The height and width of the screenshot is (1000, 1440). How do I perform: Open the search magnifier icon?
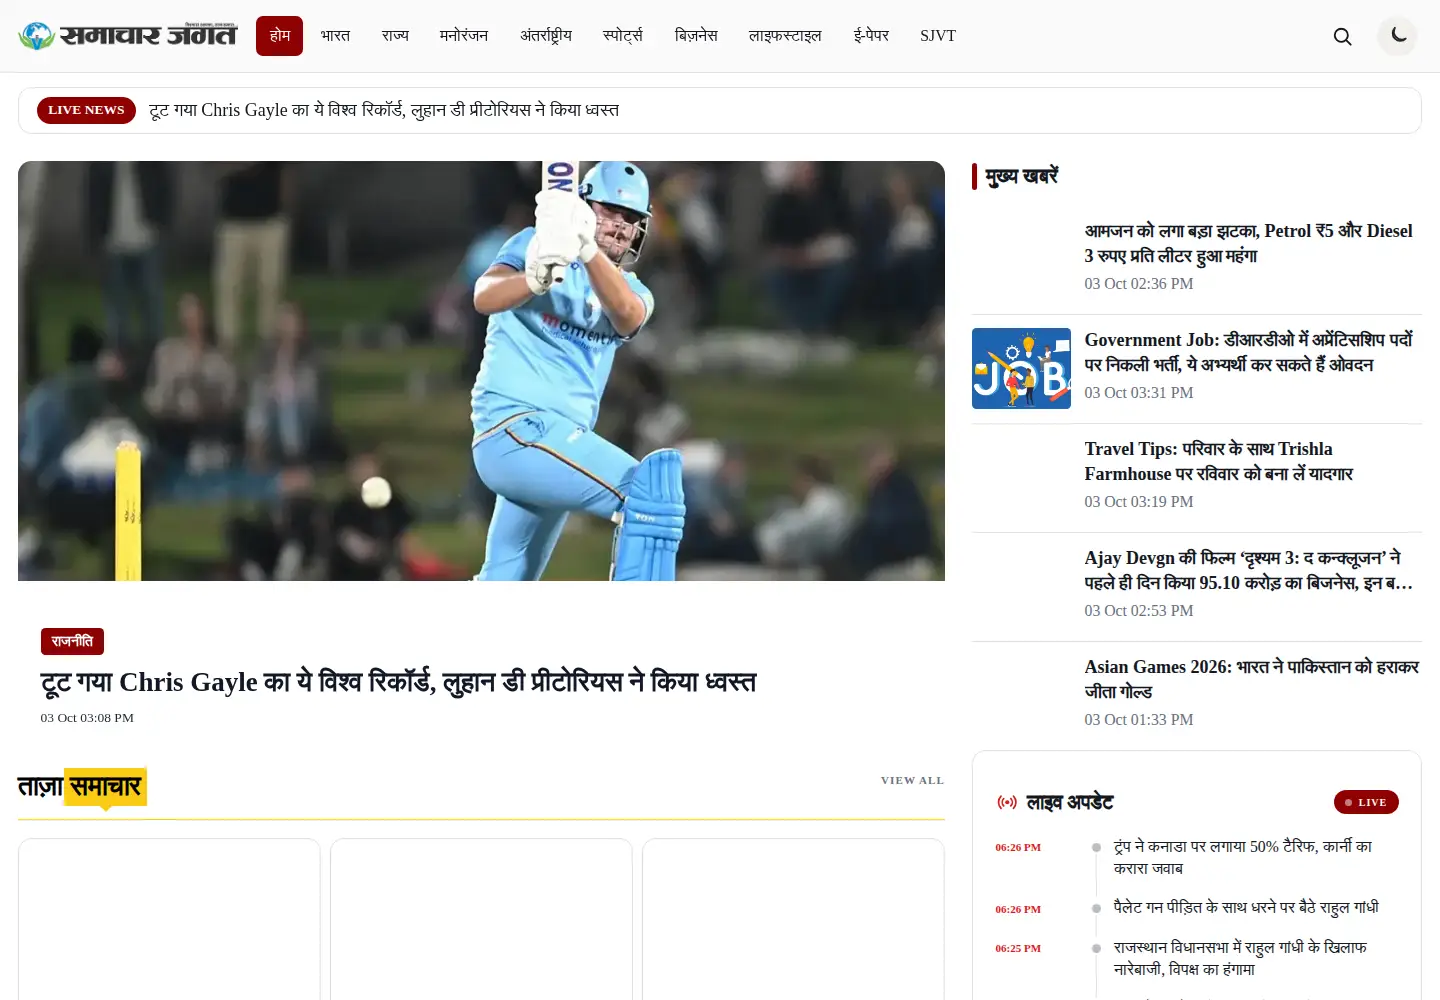pos(1342,36)
